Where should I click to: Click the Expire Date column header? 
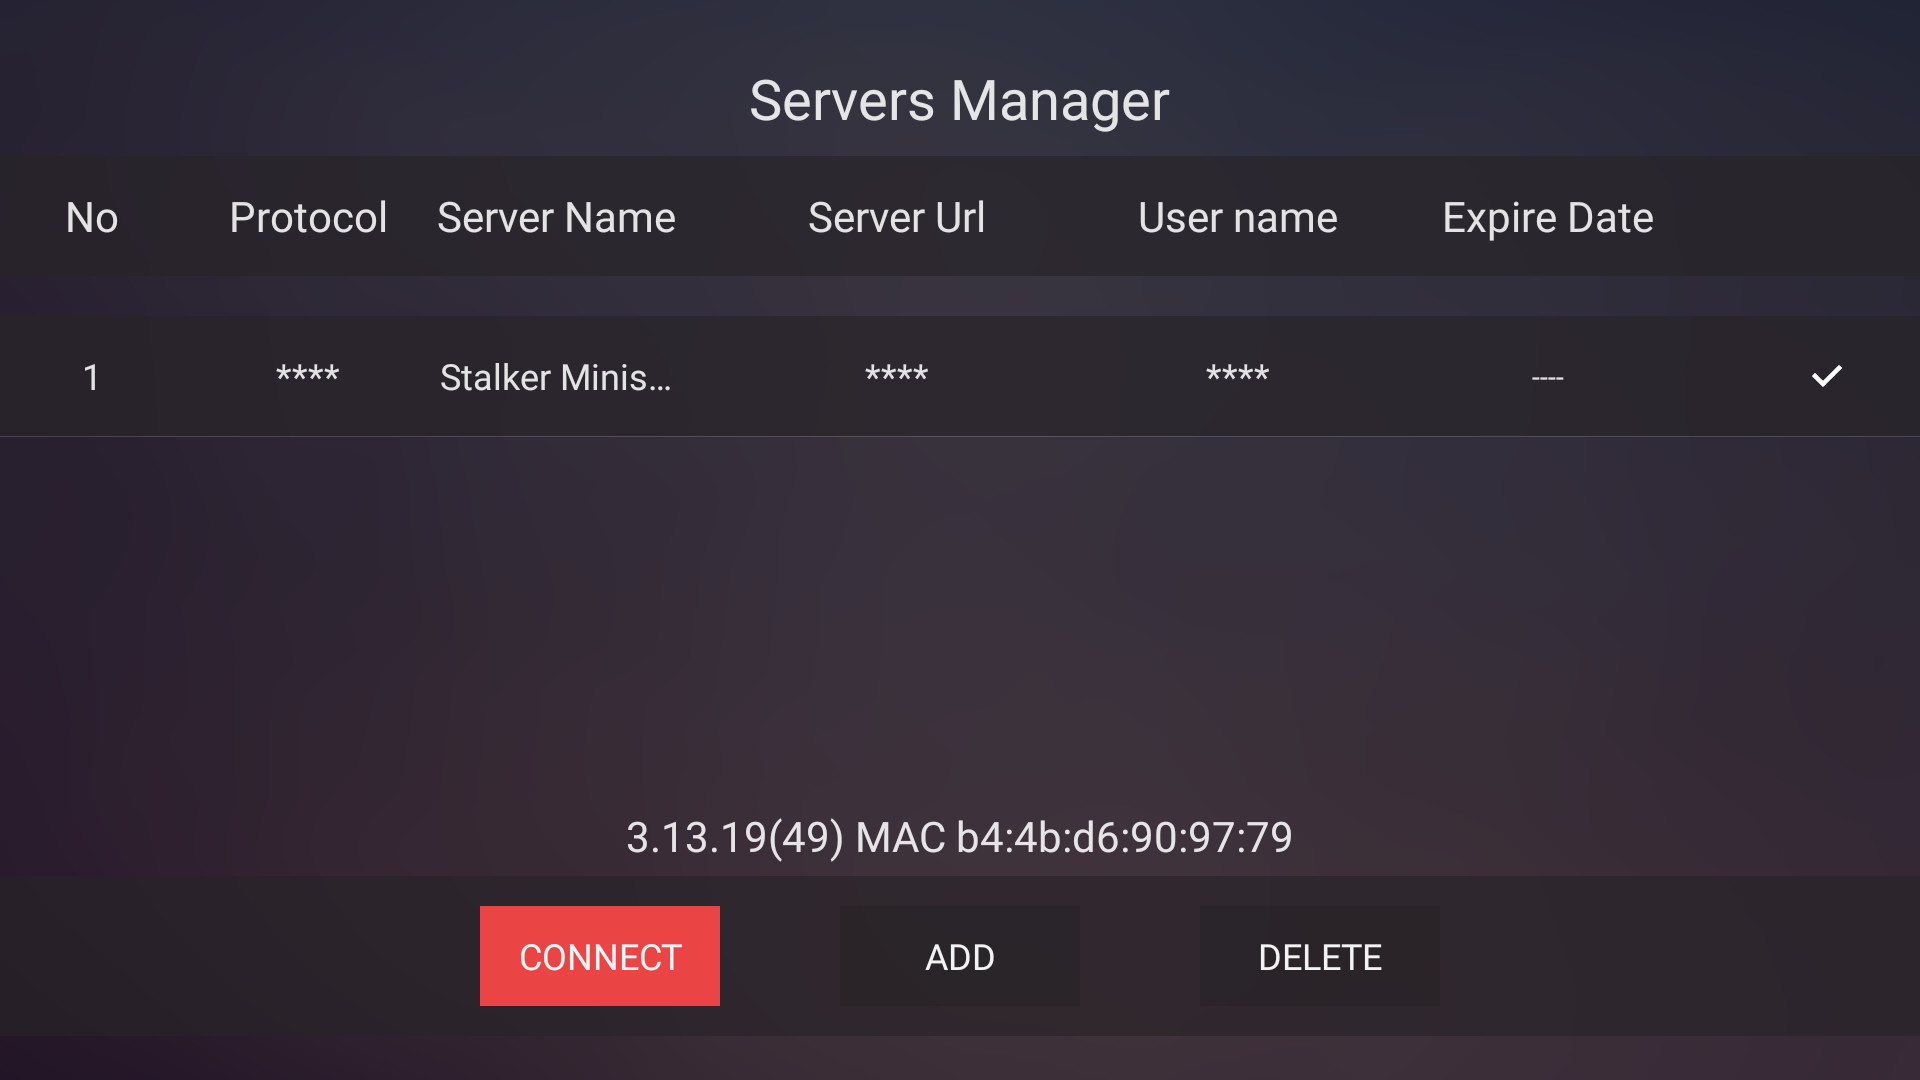(x=1547, y=218)
